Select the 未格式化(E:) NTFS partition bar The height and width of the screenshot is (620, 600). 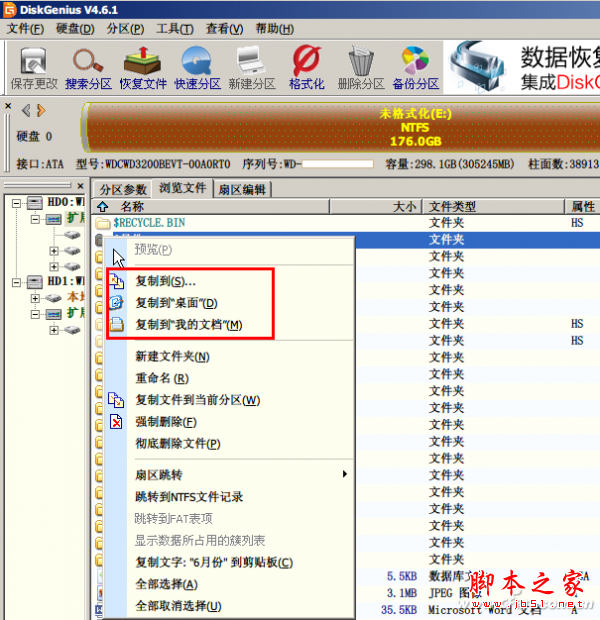(x=343, y=127)
